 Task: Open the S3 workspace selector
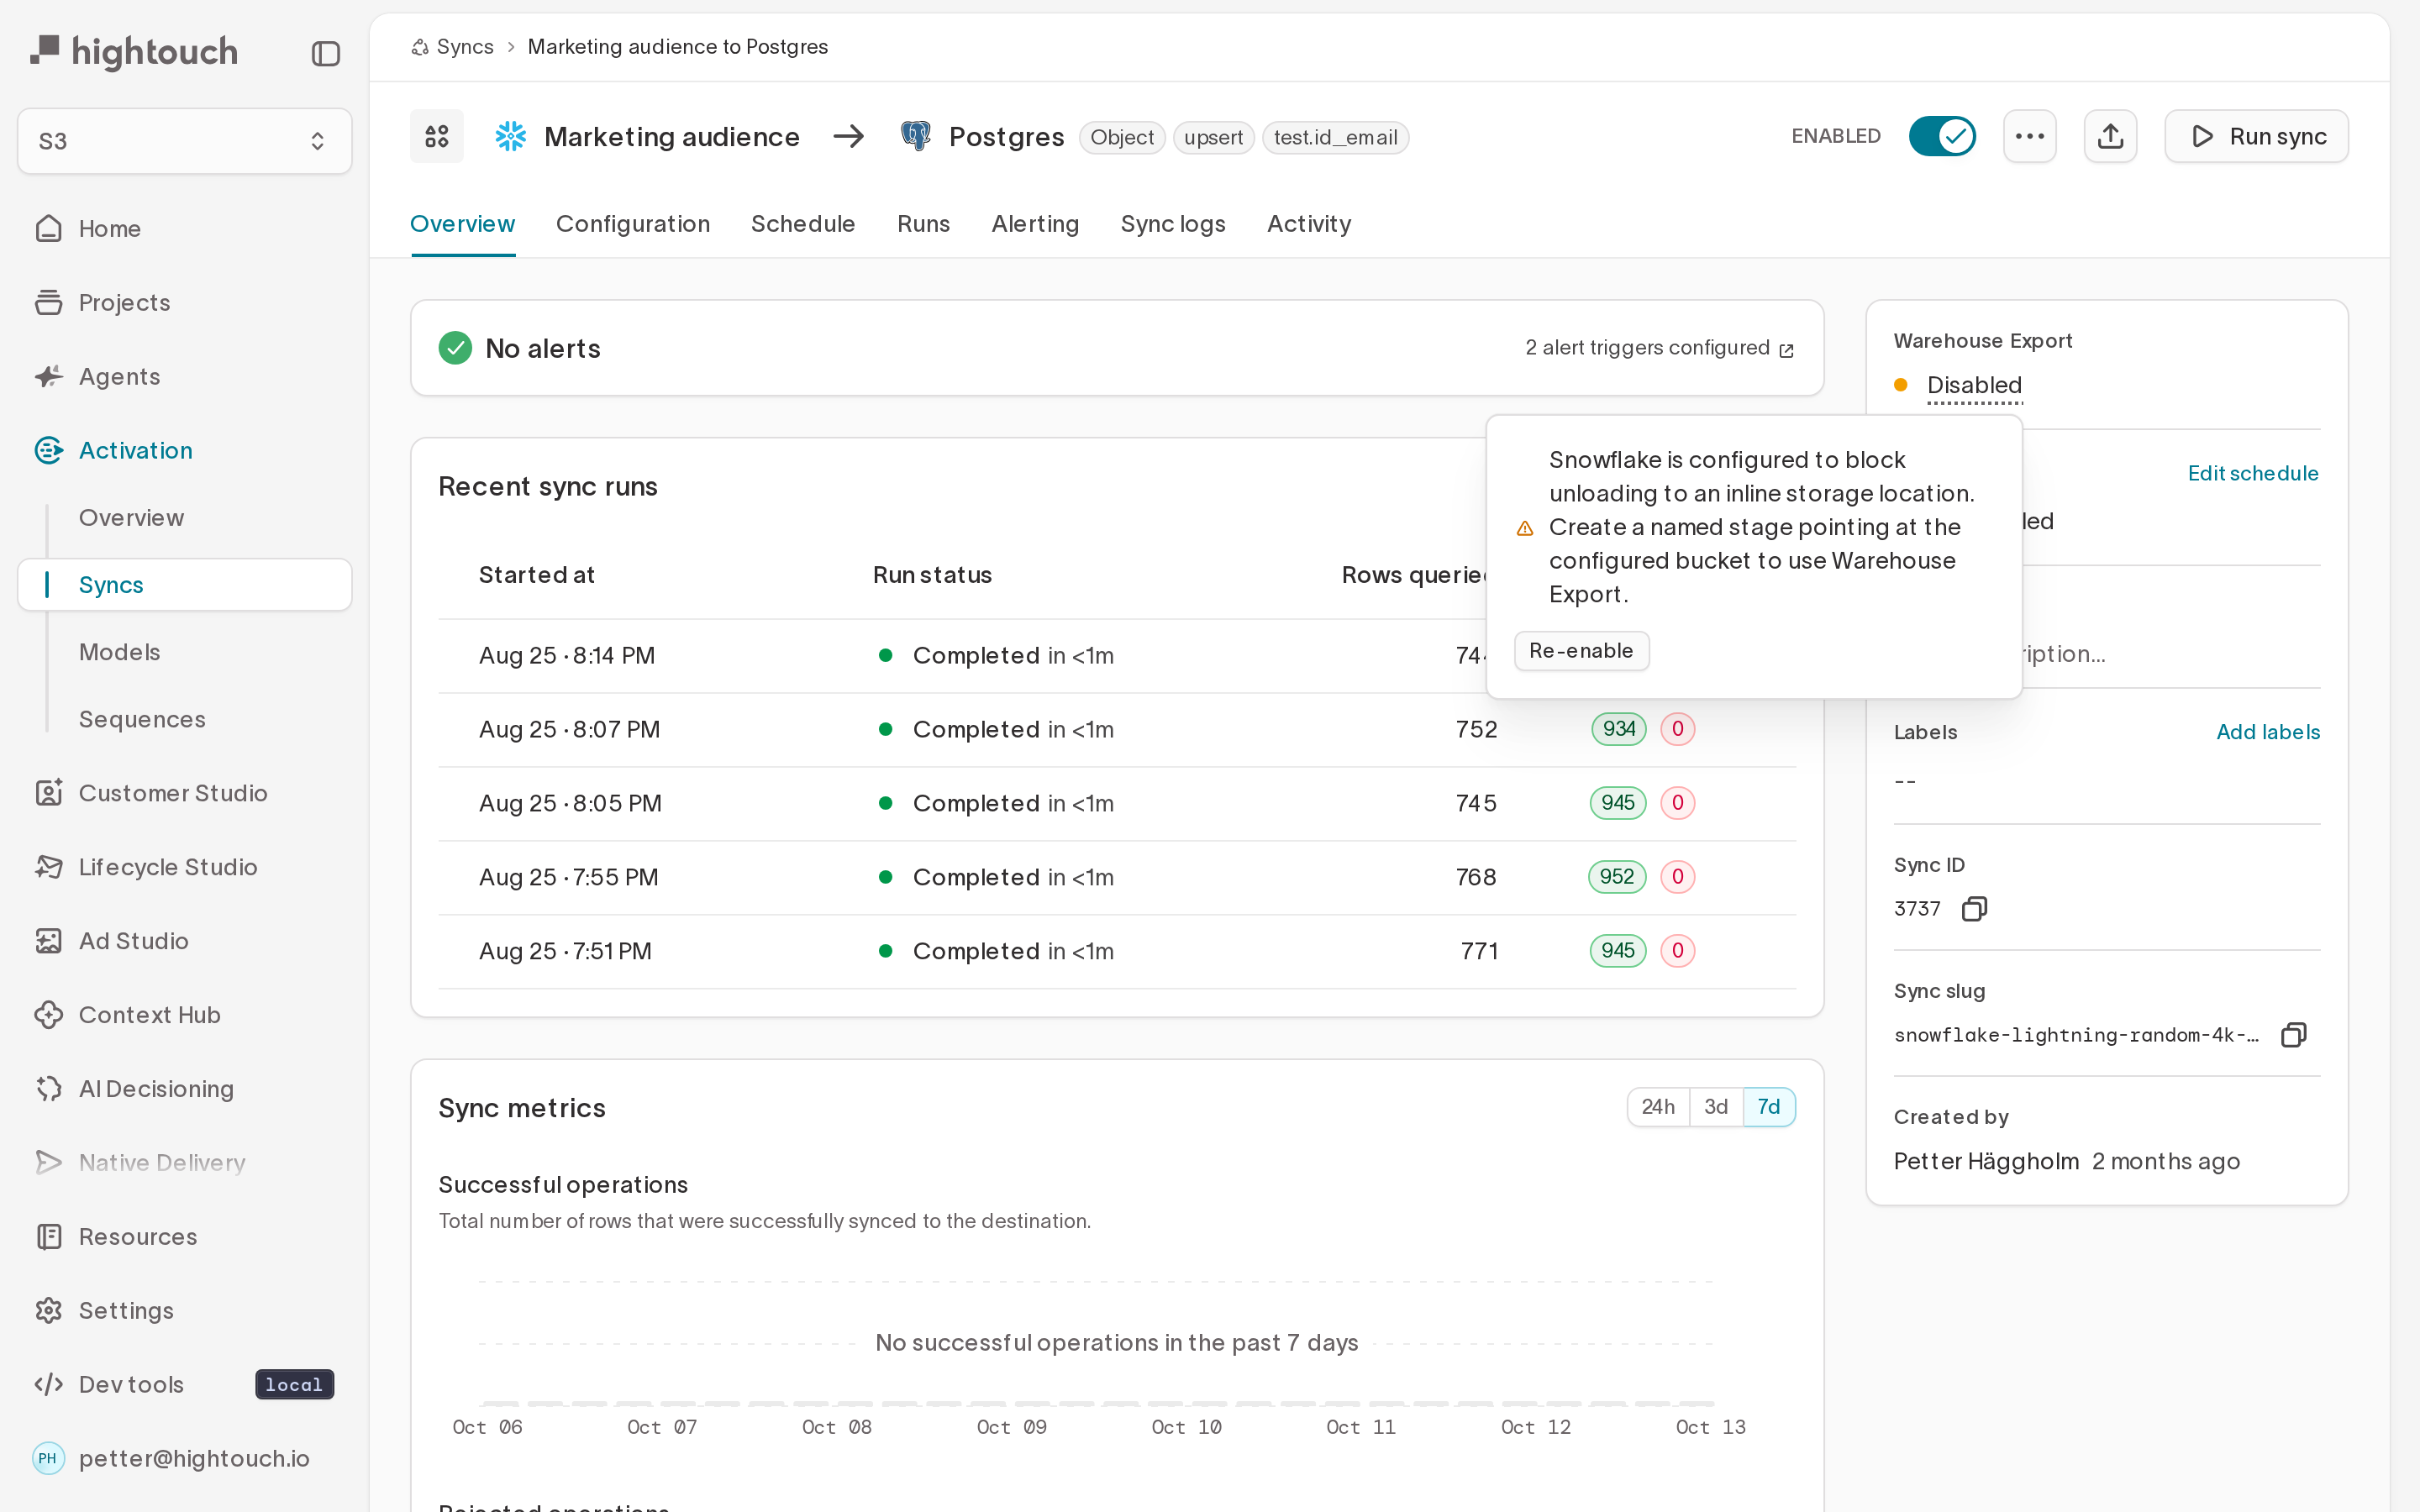click(x=185, y=141)
